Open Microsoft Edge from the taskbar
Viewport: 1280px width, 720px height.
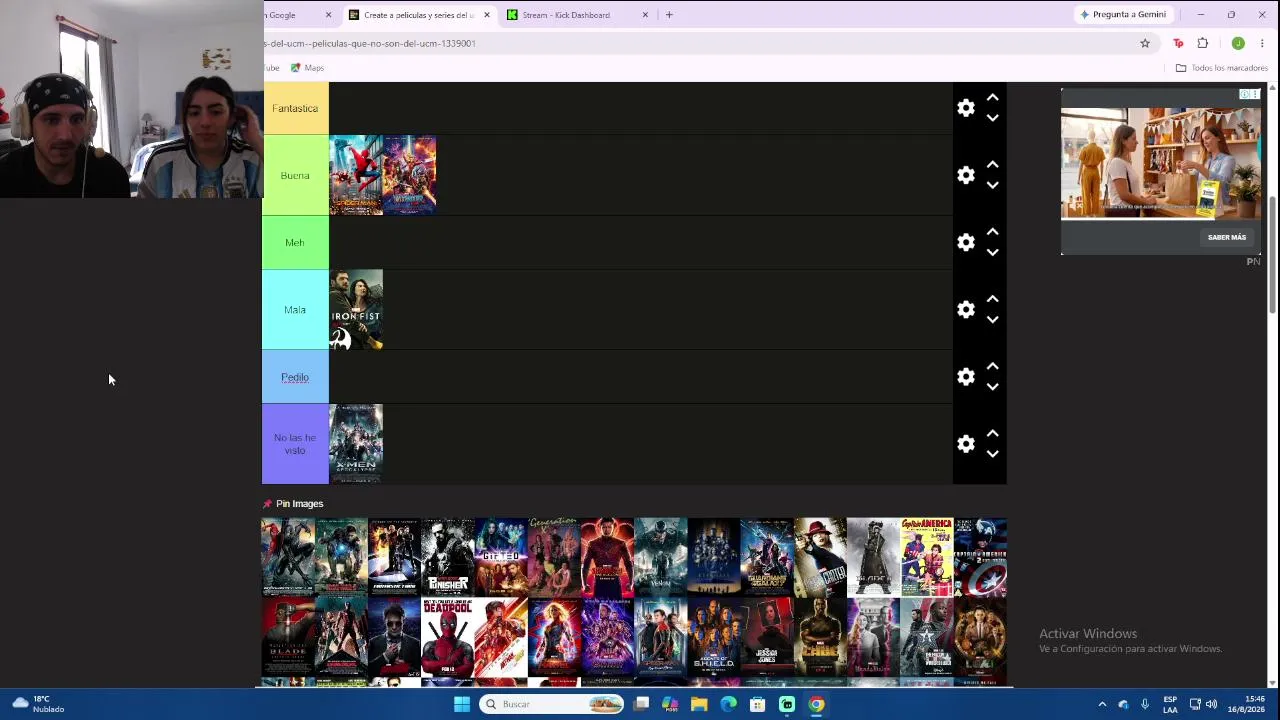pos(728,704)
